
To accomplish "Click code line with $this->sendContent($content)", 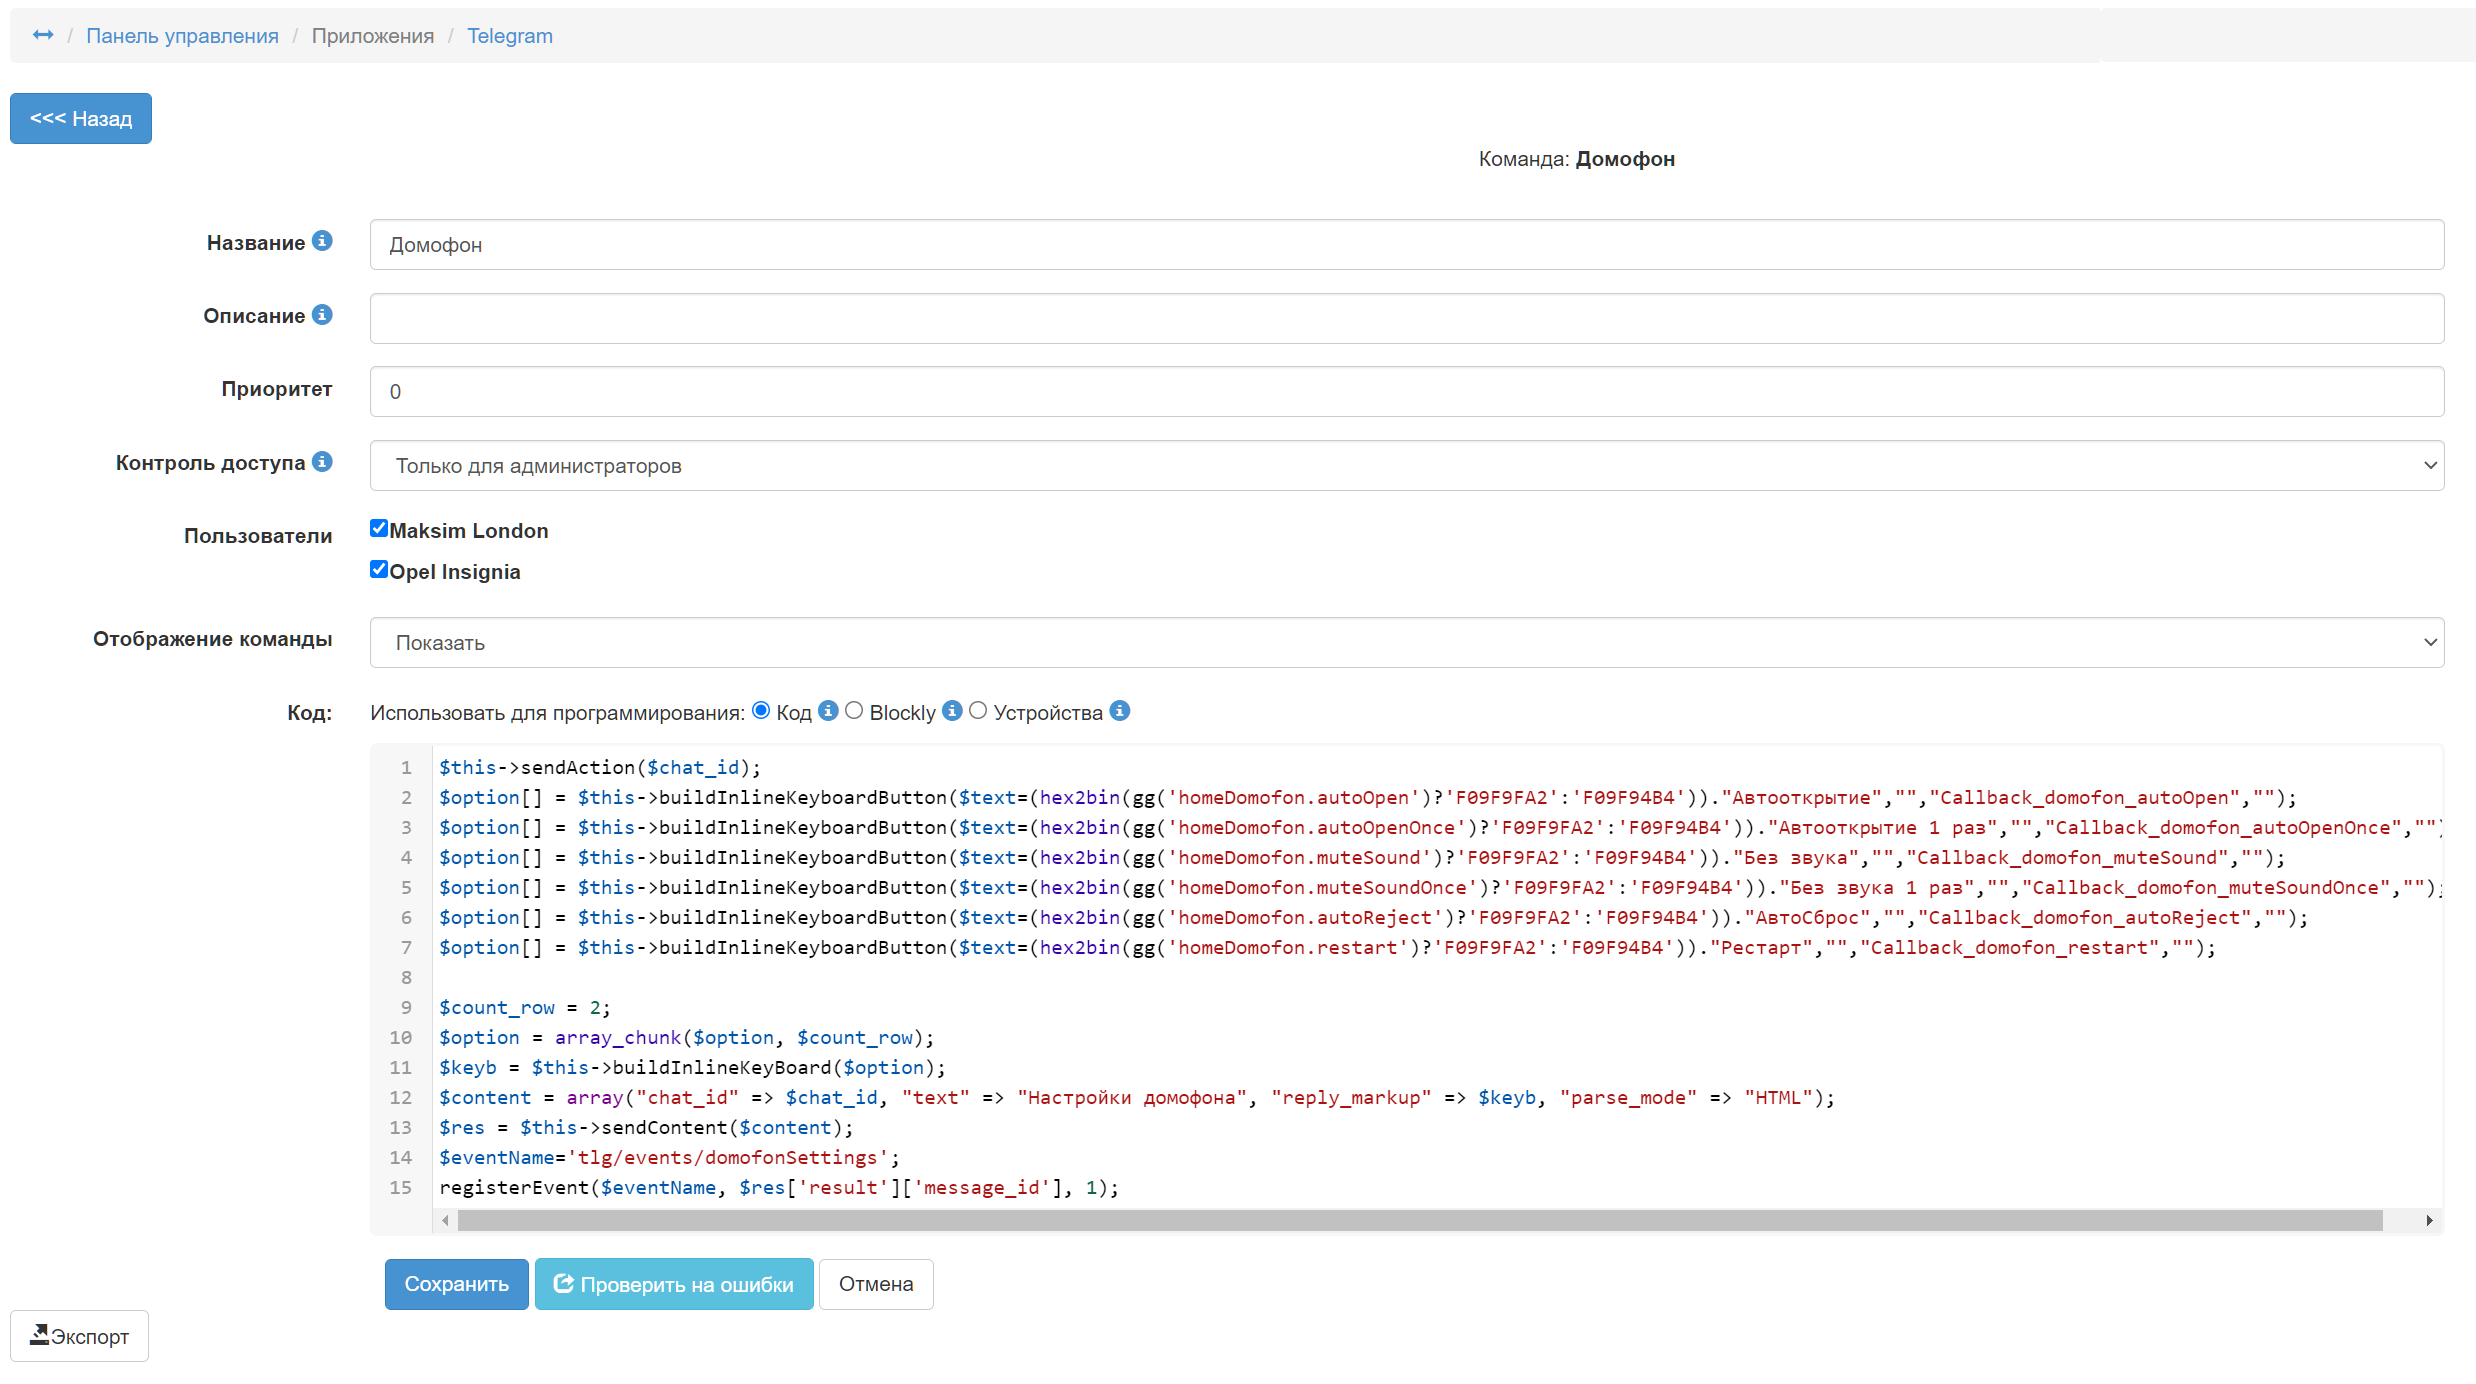I will point(646,1127).
